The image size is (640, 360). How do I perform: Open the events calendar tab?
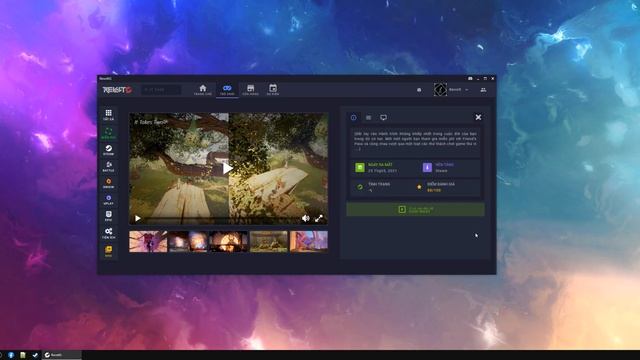[273, 90]
